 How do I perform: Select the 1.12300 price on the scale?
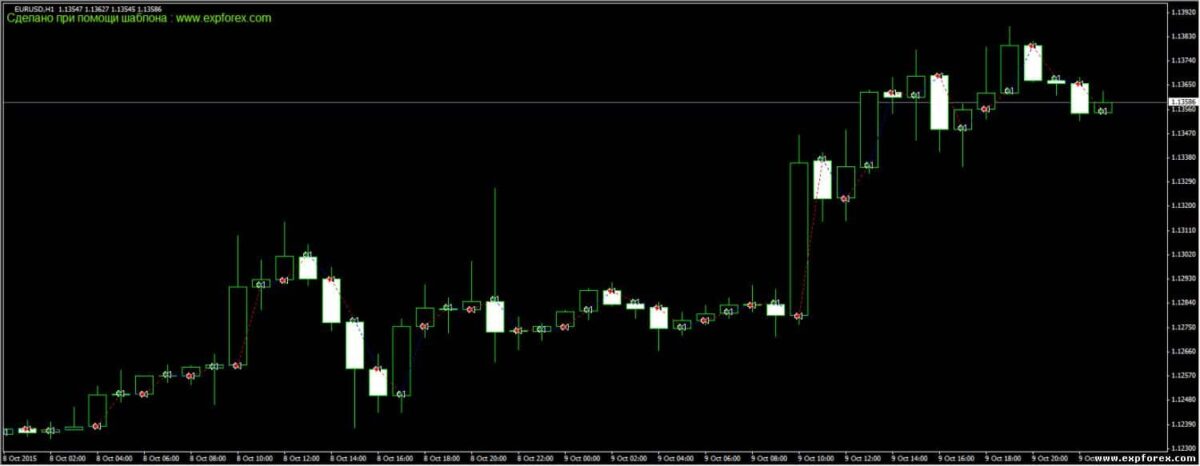(1183, 448)
